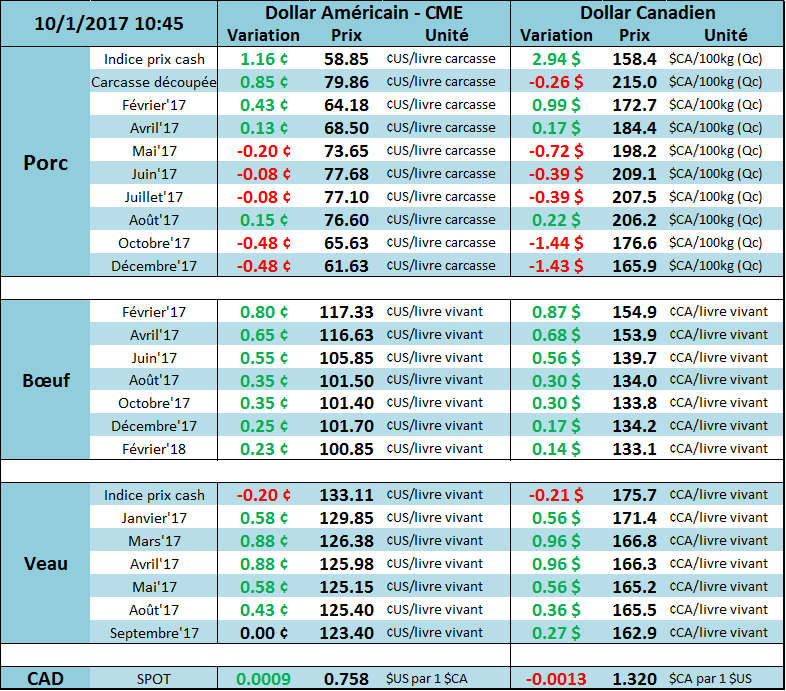Click the 1.320 Canadian spot price
This screenshot has height=691, width=786.
(634, 679)
